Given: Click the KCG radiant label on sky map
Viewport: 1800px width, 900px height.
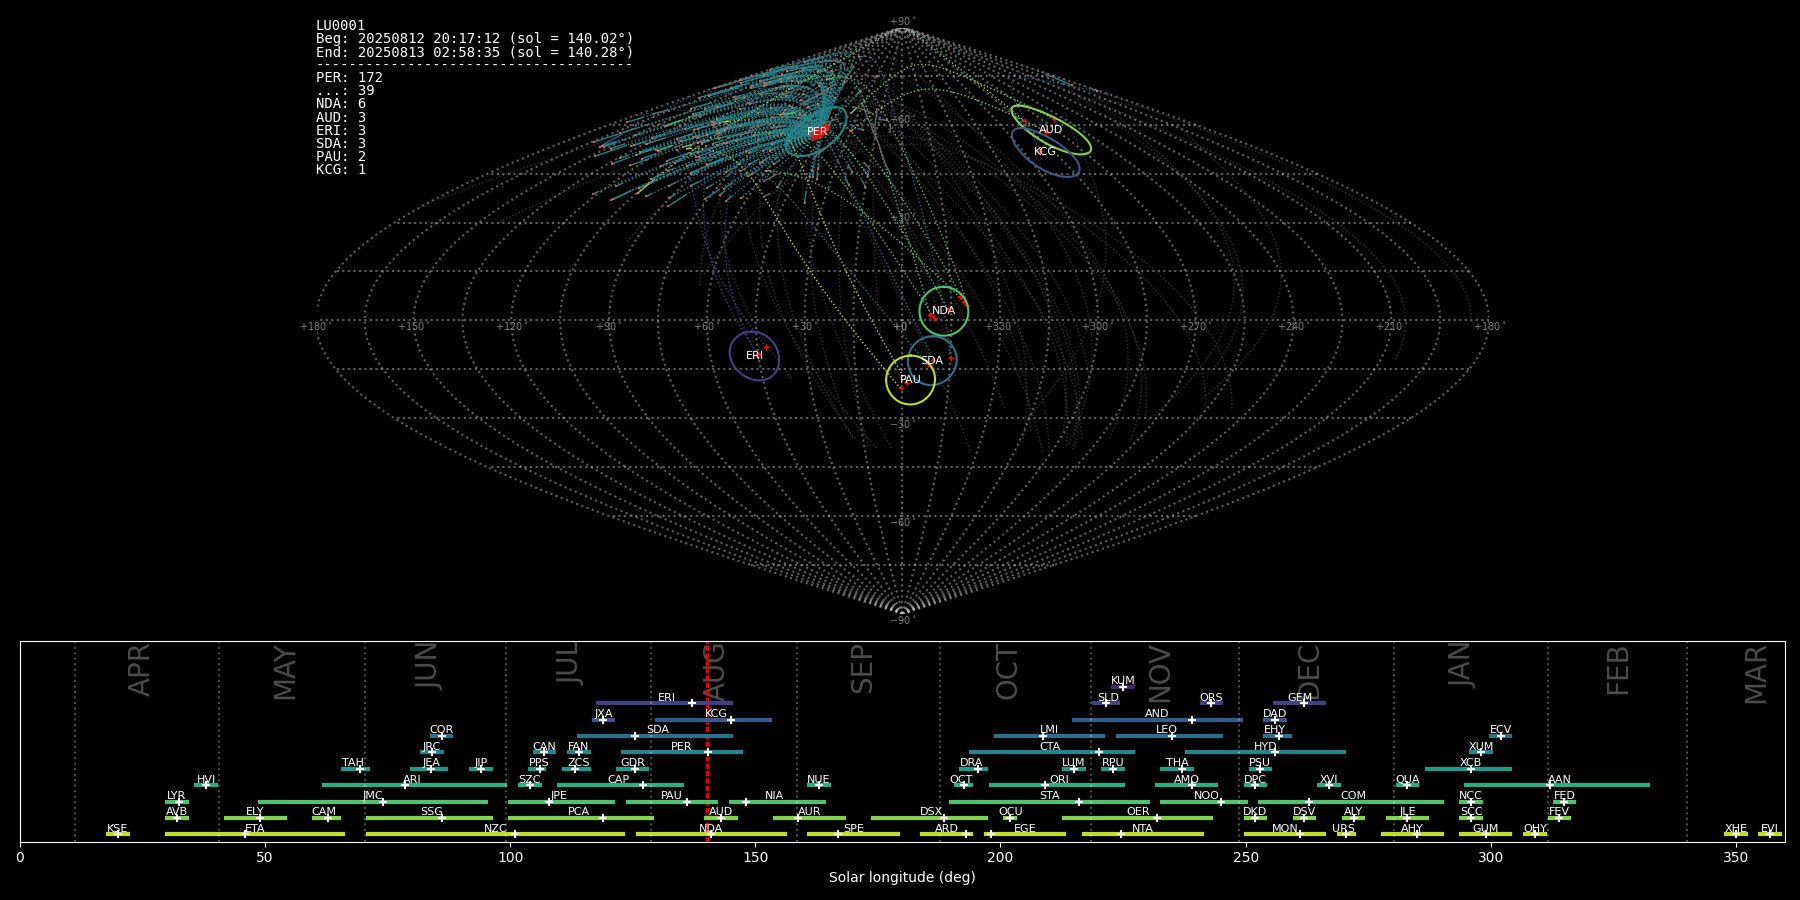Looking at the screenshot, I should tap(1045, 152).
